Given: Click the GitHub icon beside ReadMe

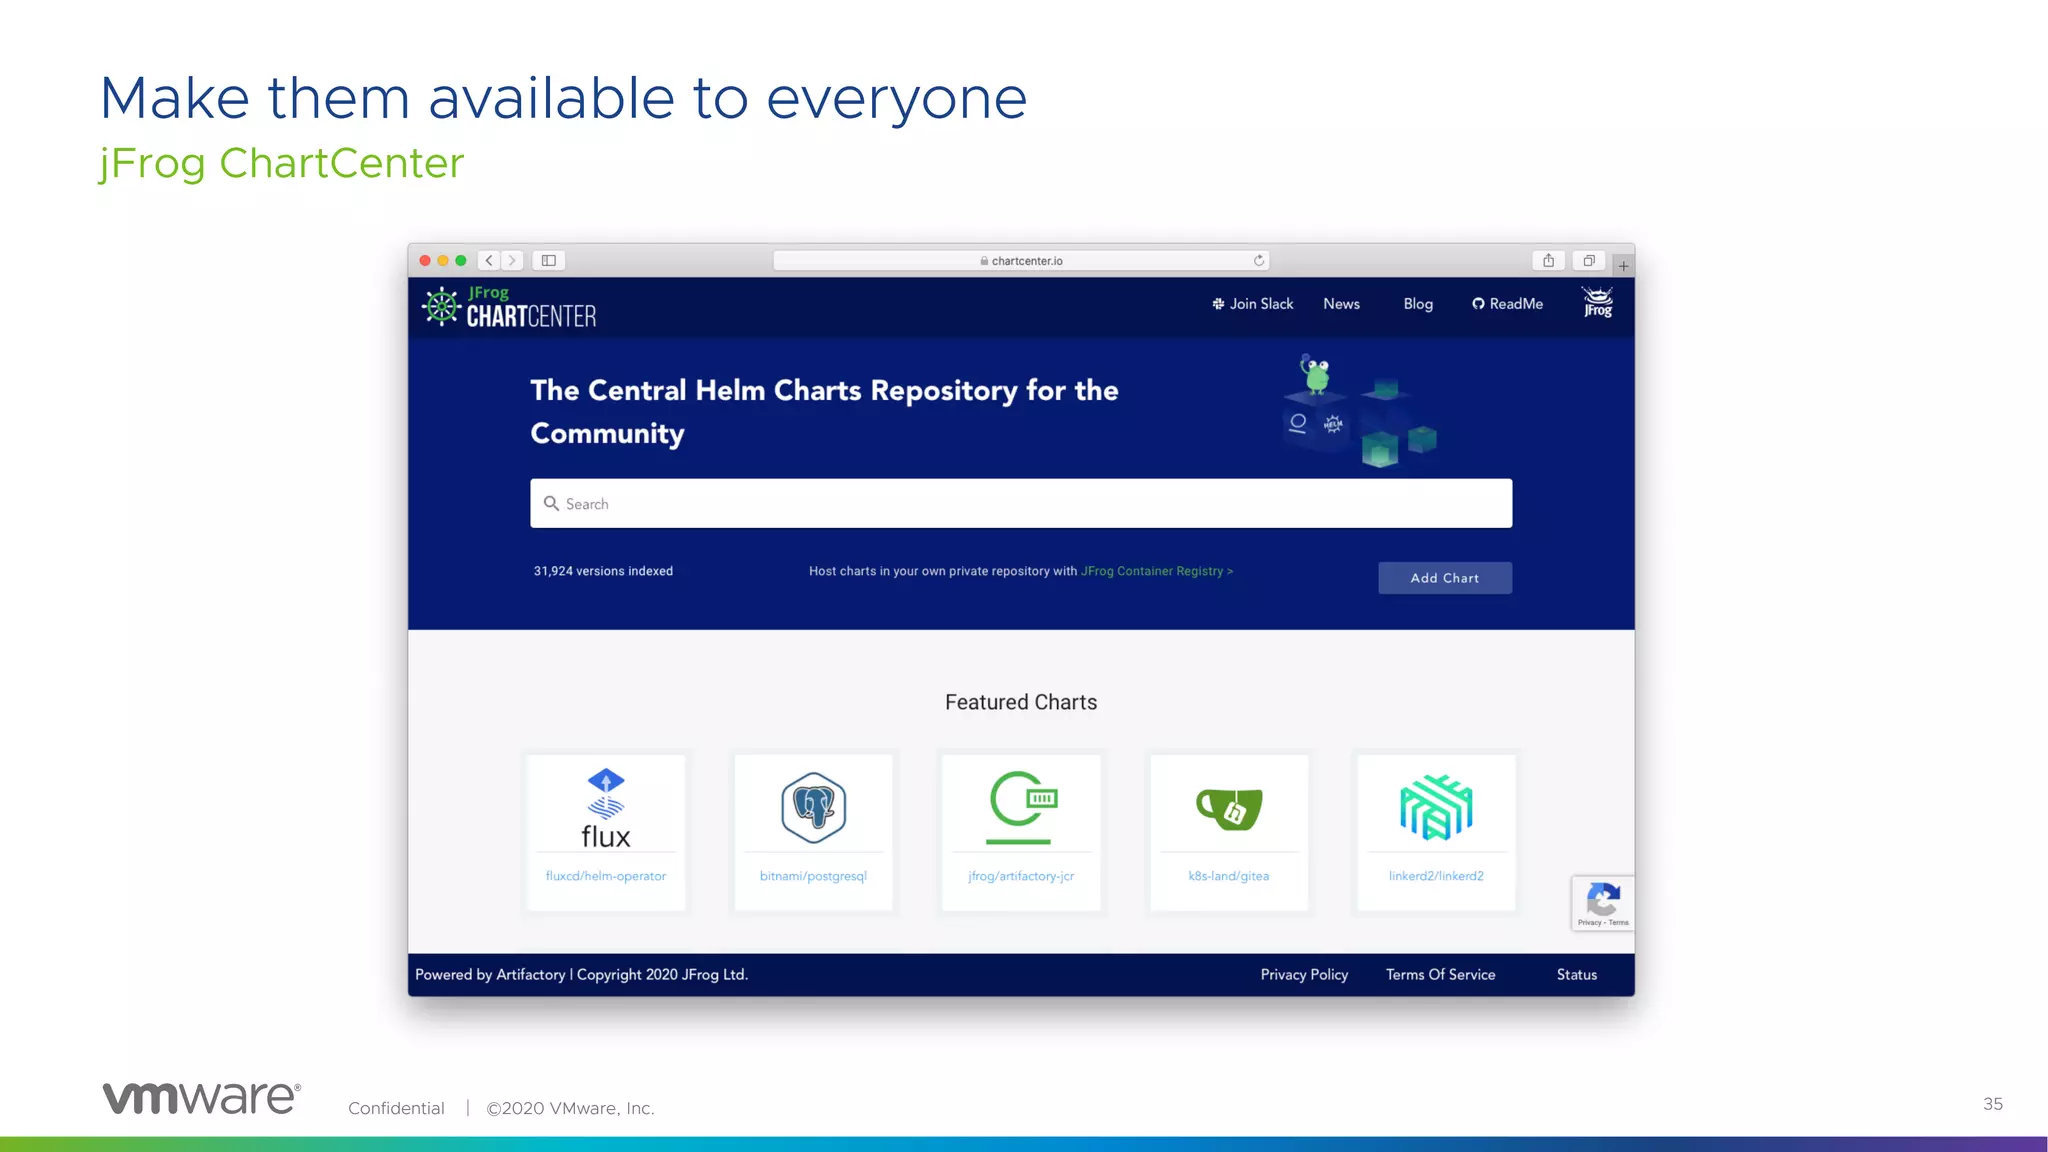Looking at the screenshot, I should pos(1478,304).
